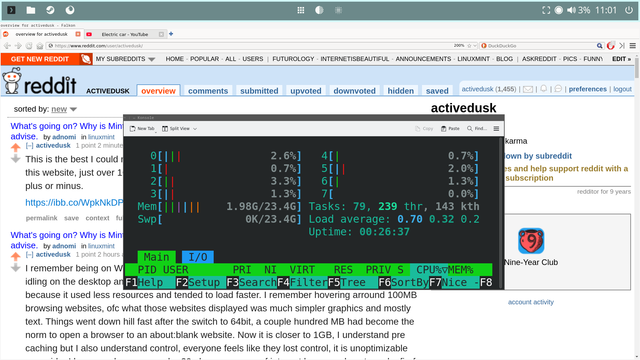Open the ibb.co image link
The image size is (640, 360).
click(74, 202)
